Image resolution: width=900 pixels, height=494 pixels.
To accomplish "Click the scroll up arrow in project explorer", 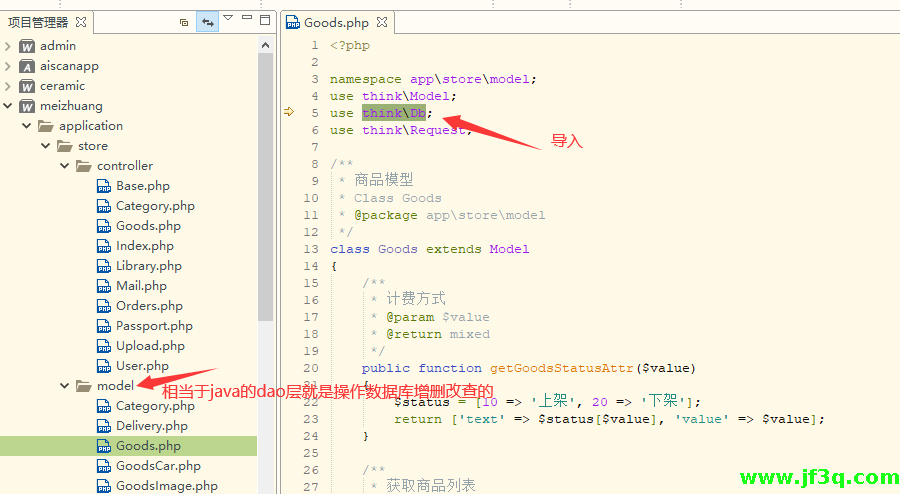I will [265, 45].
